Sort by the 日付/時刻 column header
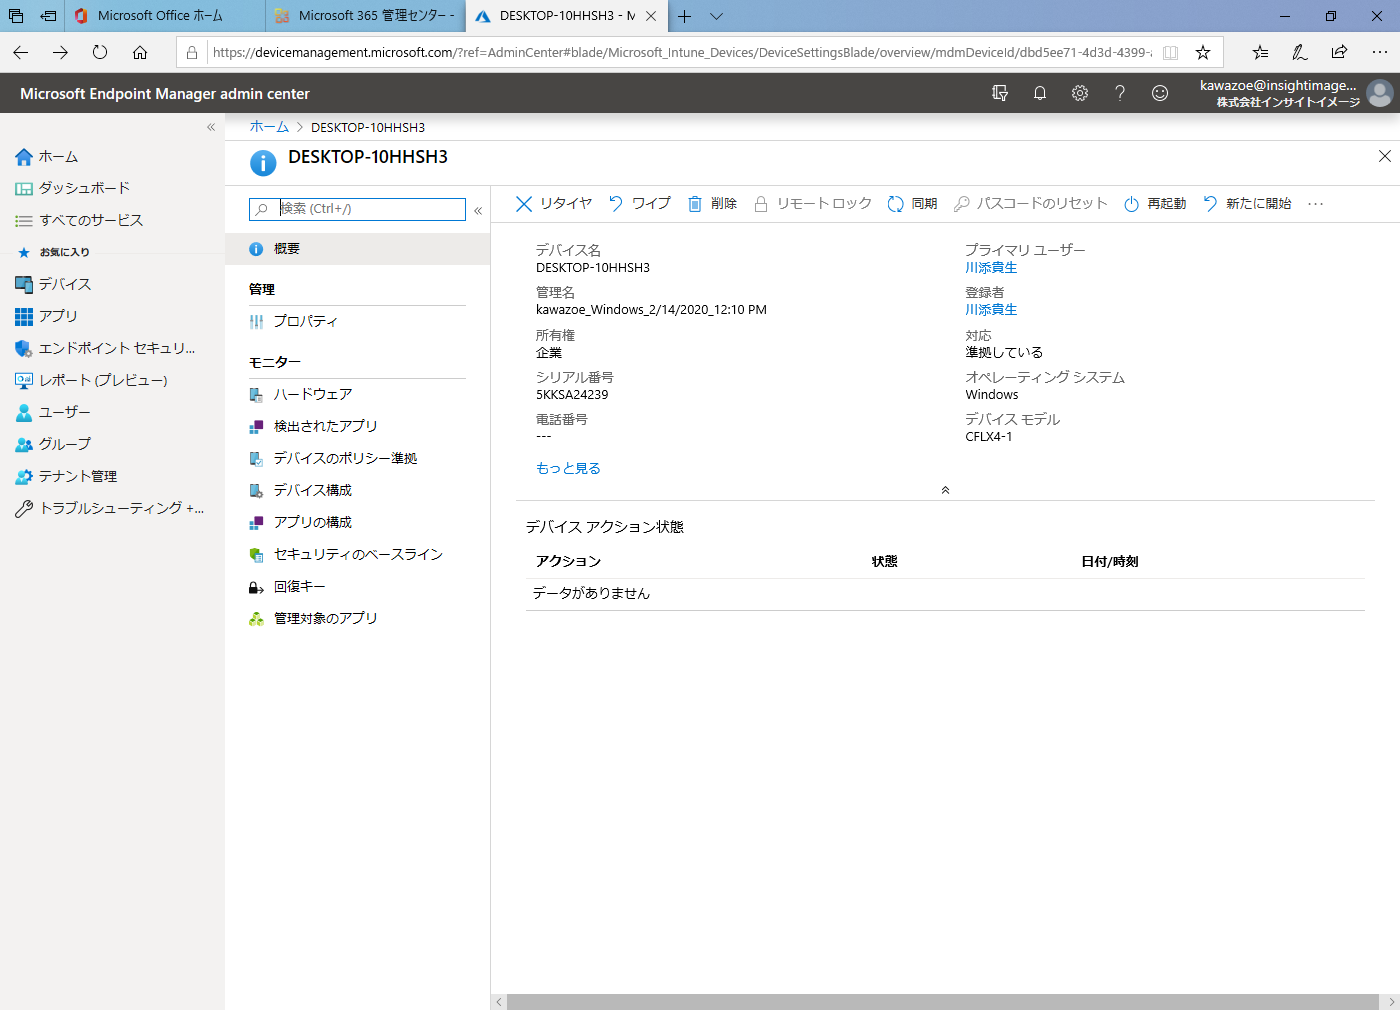 (1110, 562)
